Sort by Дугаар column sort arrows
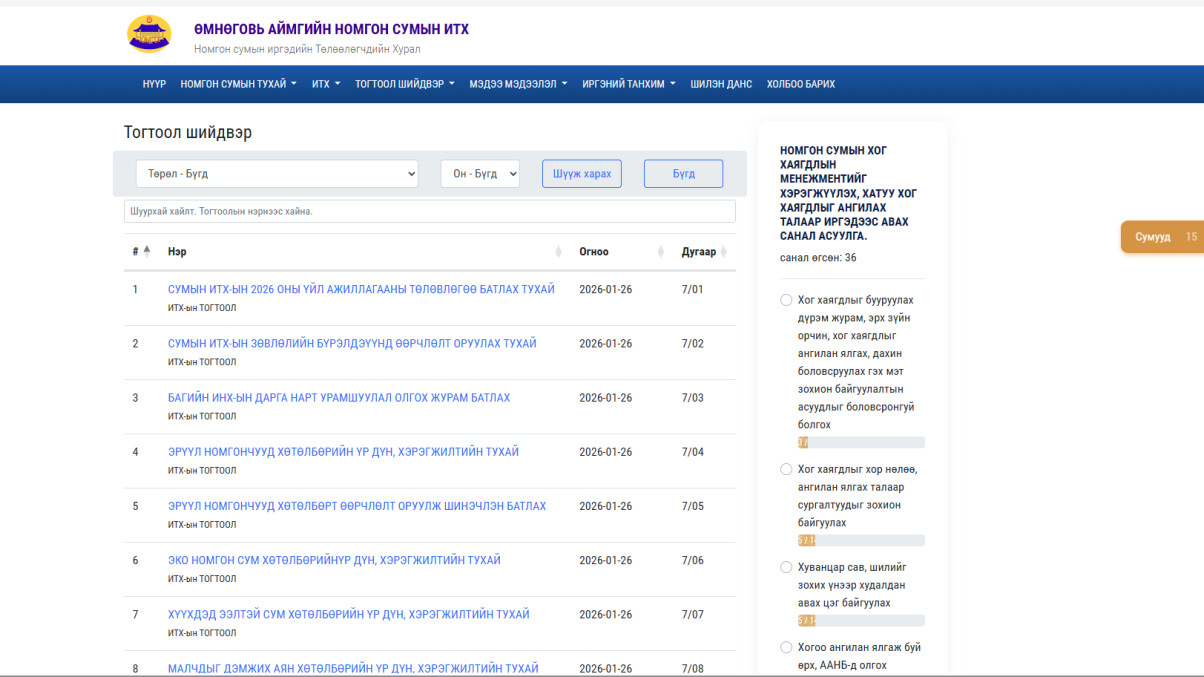 pos(723,252)
